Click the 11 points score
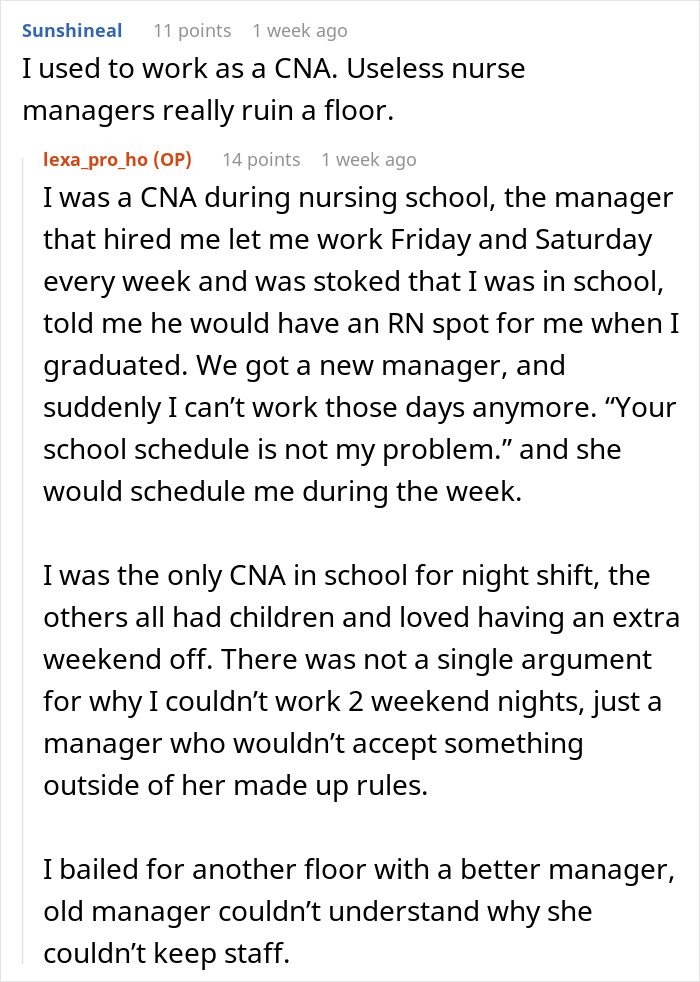This screenshot has width=700, height=982. tap(192, 31)
